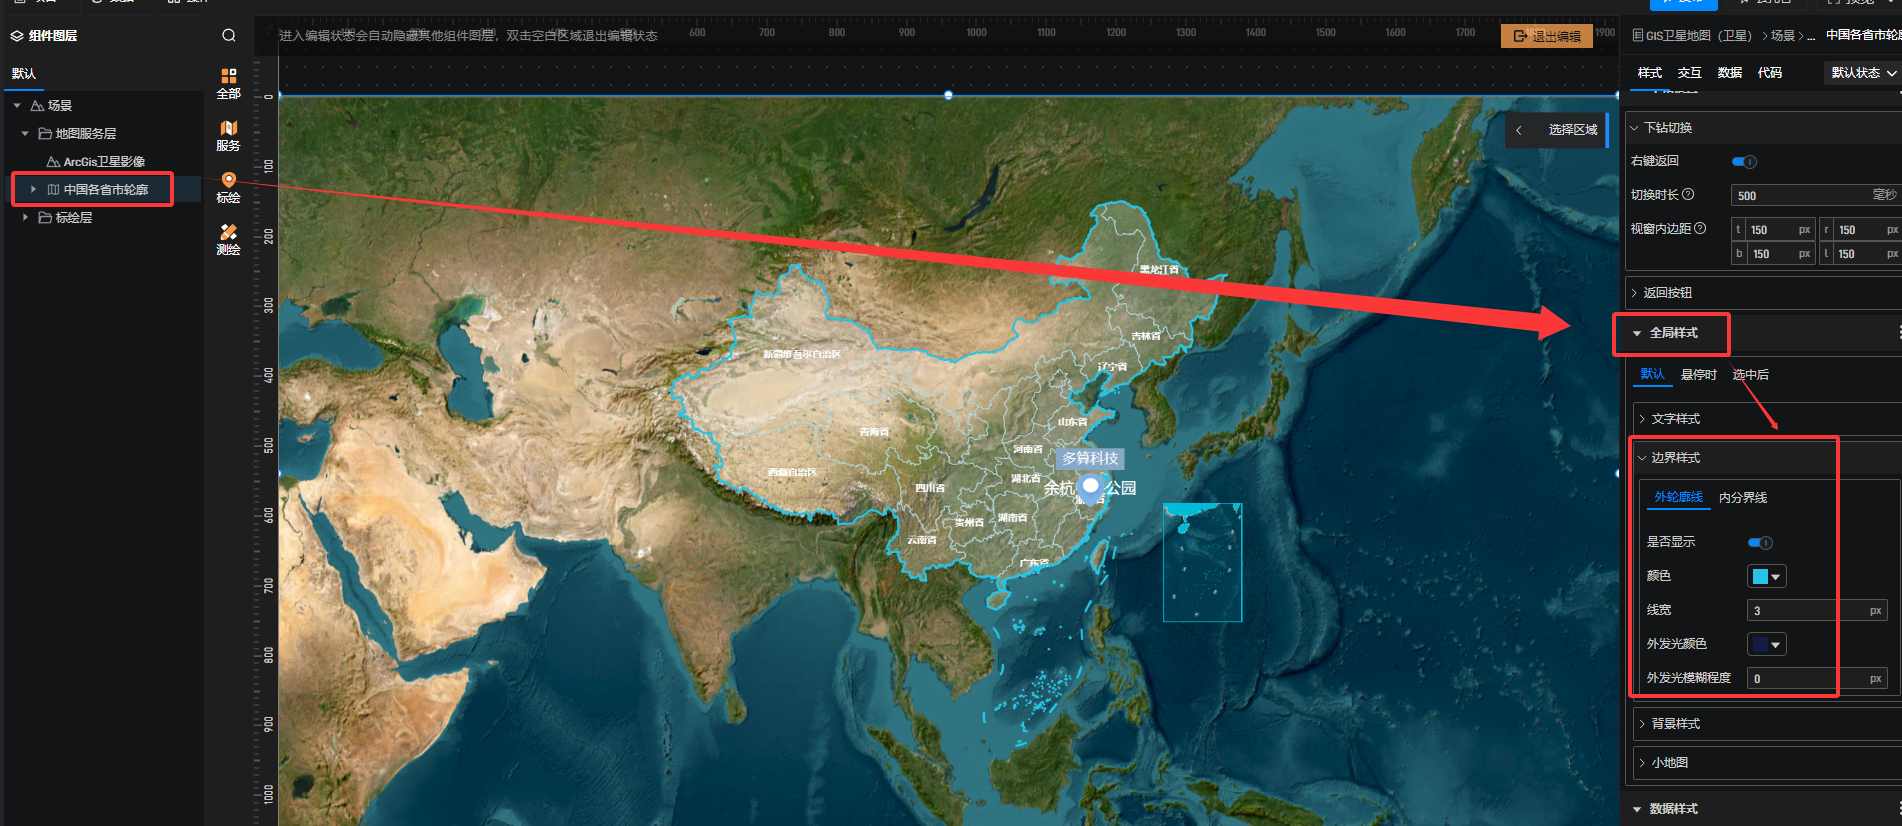
Task: Click the help icon next to 切换时长
Action: 1688,195
